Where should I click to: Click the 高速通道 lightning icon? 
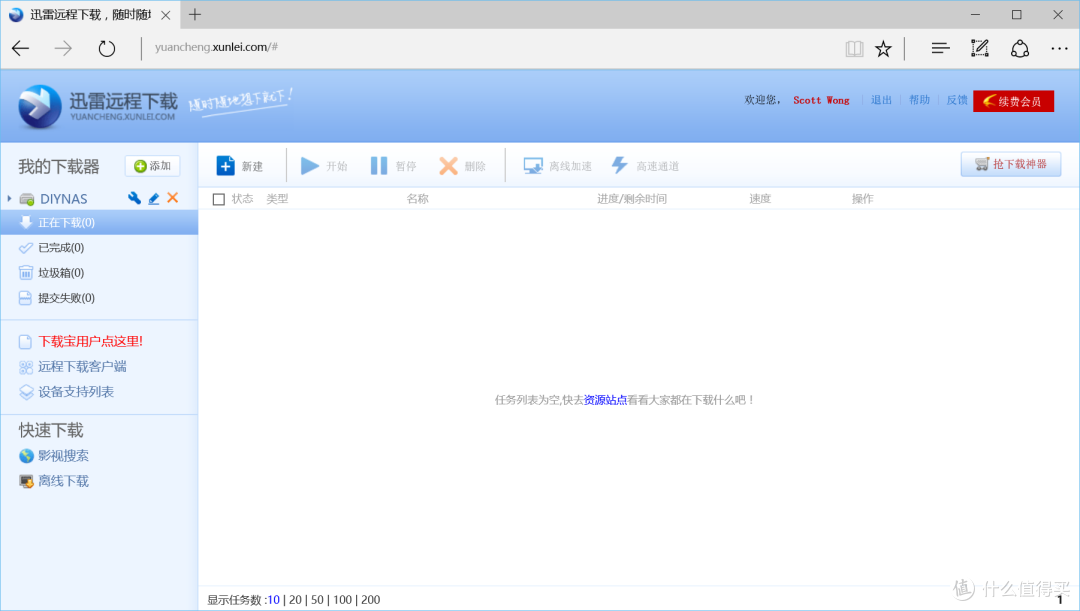point(620,166)
